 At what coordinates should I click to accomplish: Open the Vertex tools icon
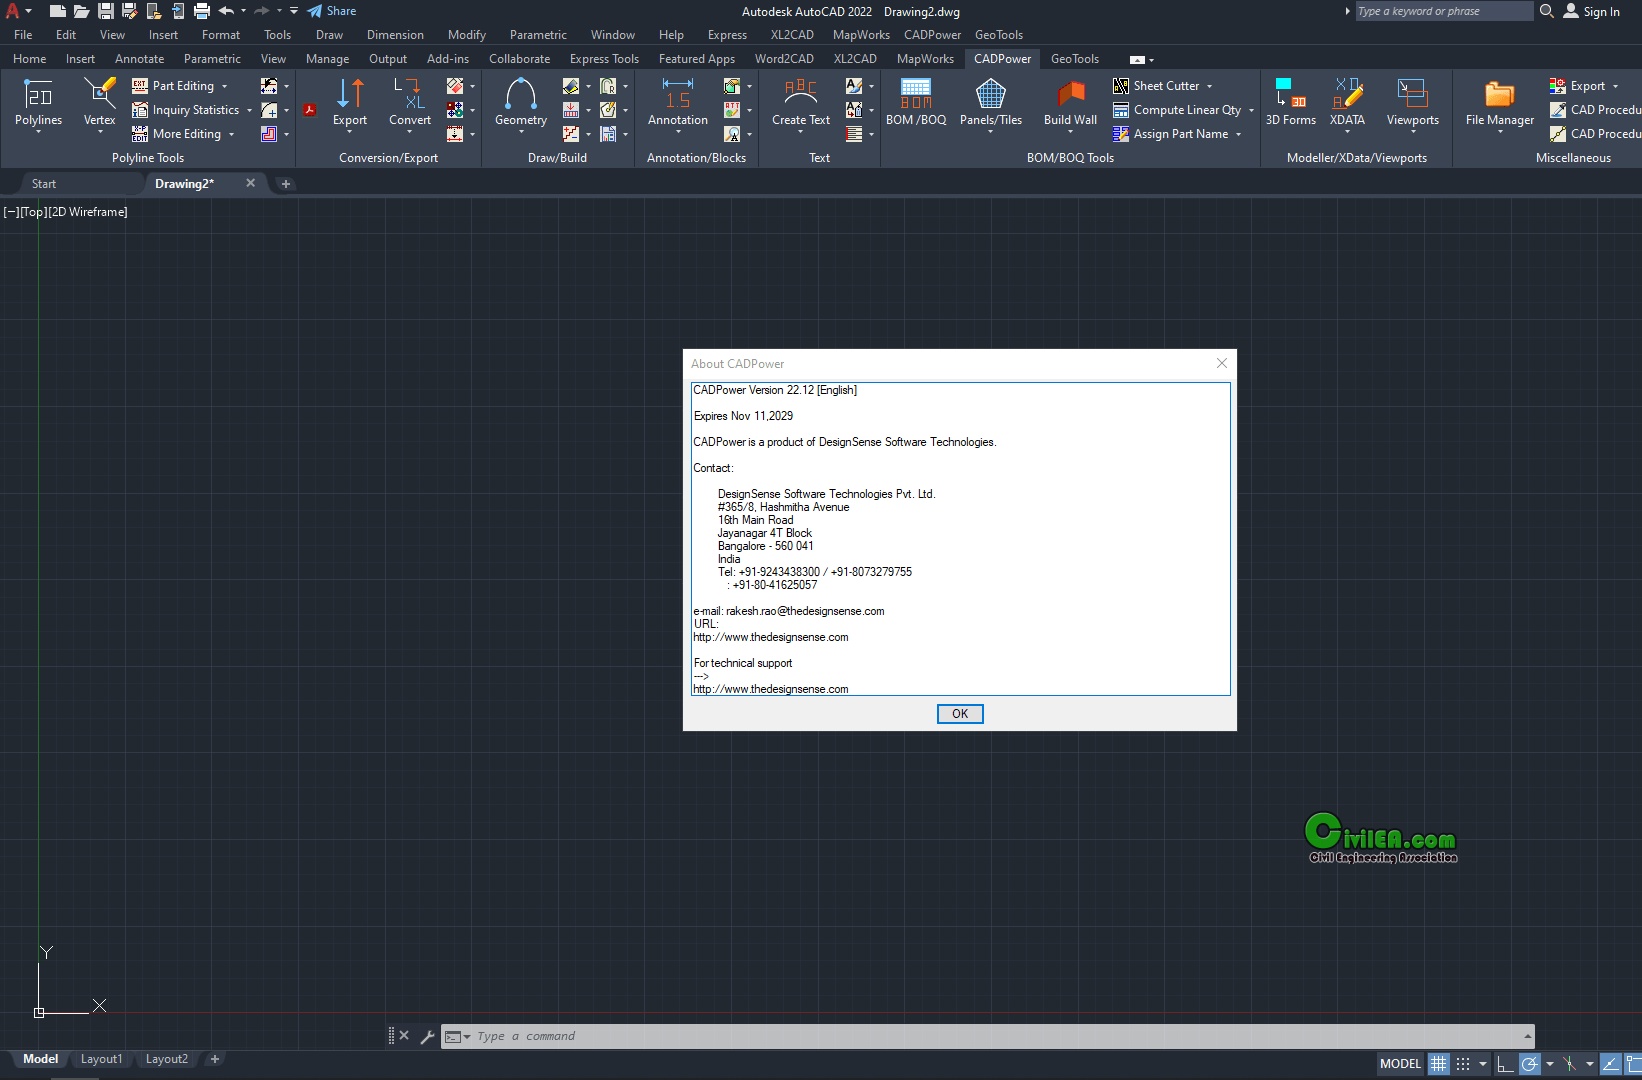tap(99, 94)
